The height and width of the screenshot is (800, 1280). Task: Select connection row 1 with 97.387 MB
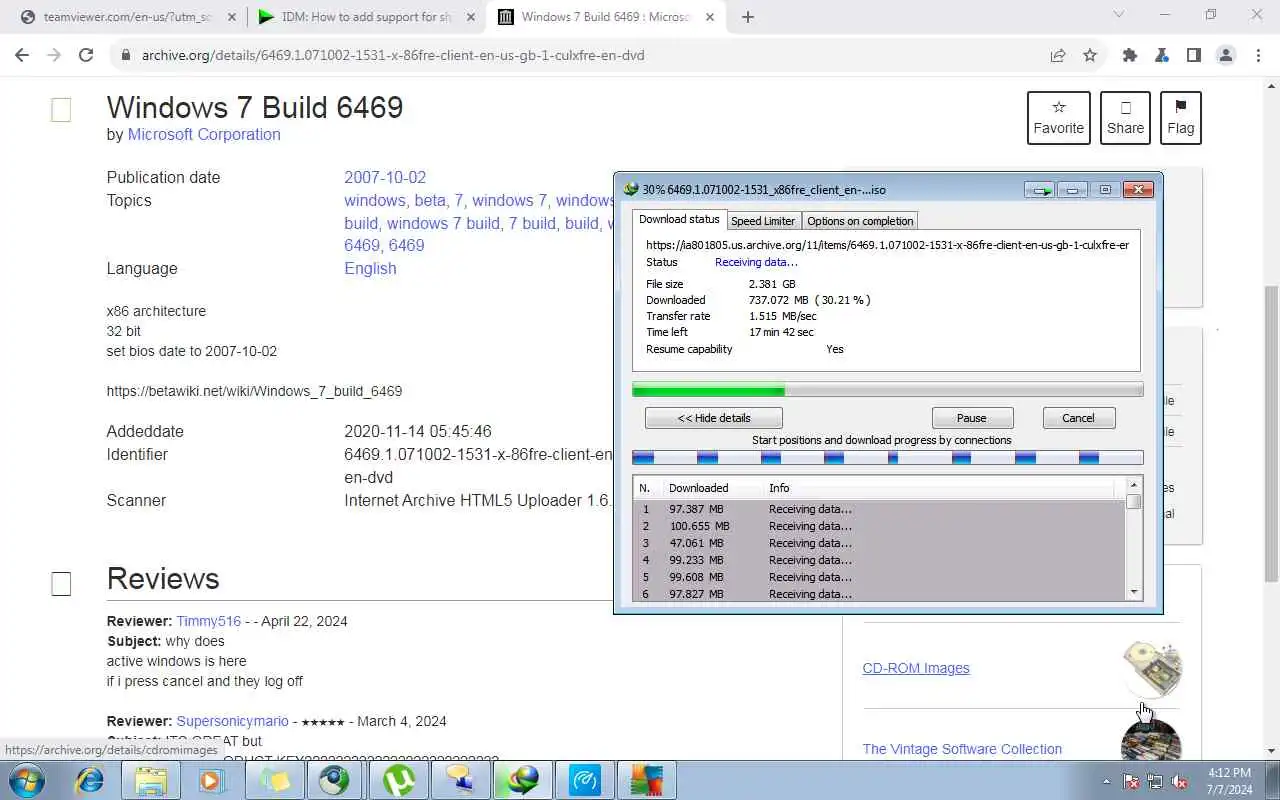[x=879, y=509]
